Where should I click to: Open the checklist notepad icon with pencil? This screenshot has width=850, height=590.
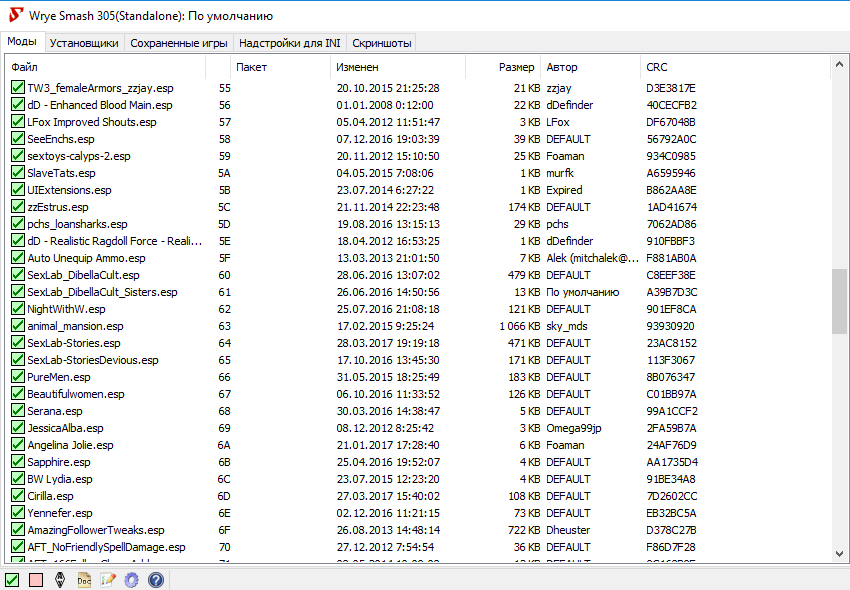(108, 579)
